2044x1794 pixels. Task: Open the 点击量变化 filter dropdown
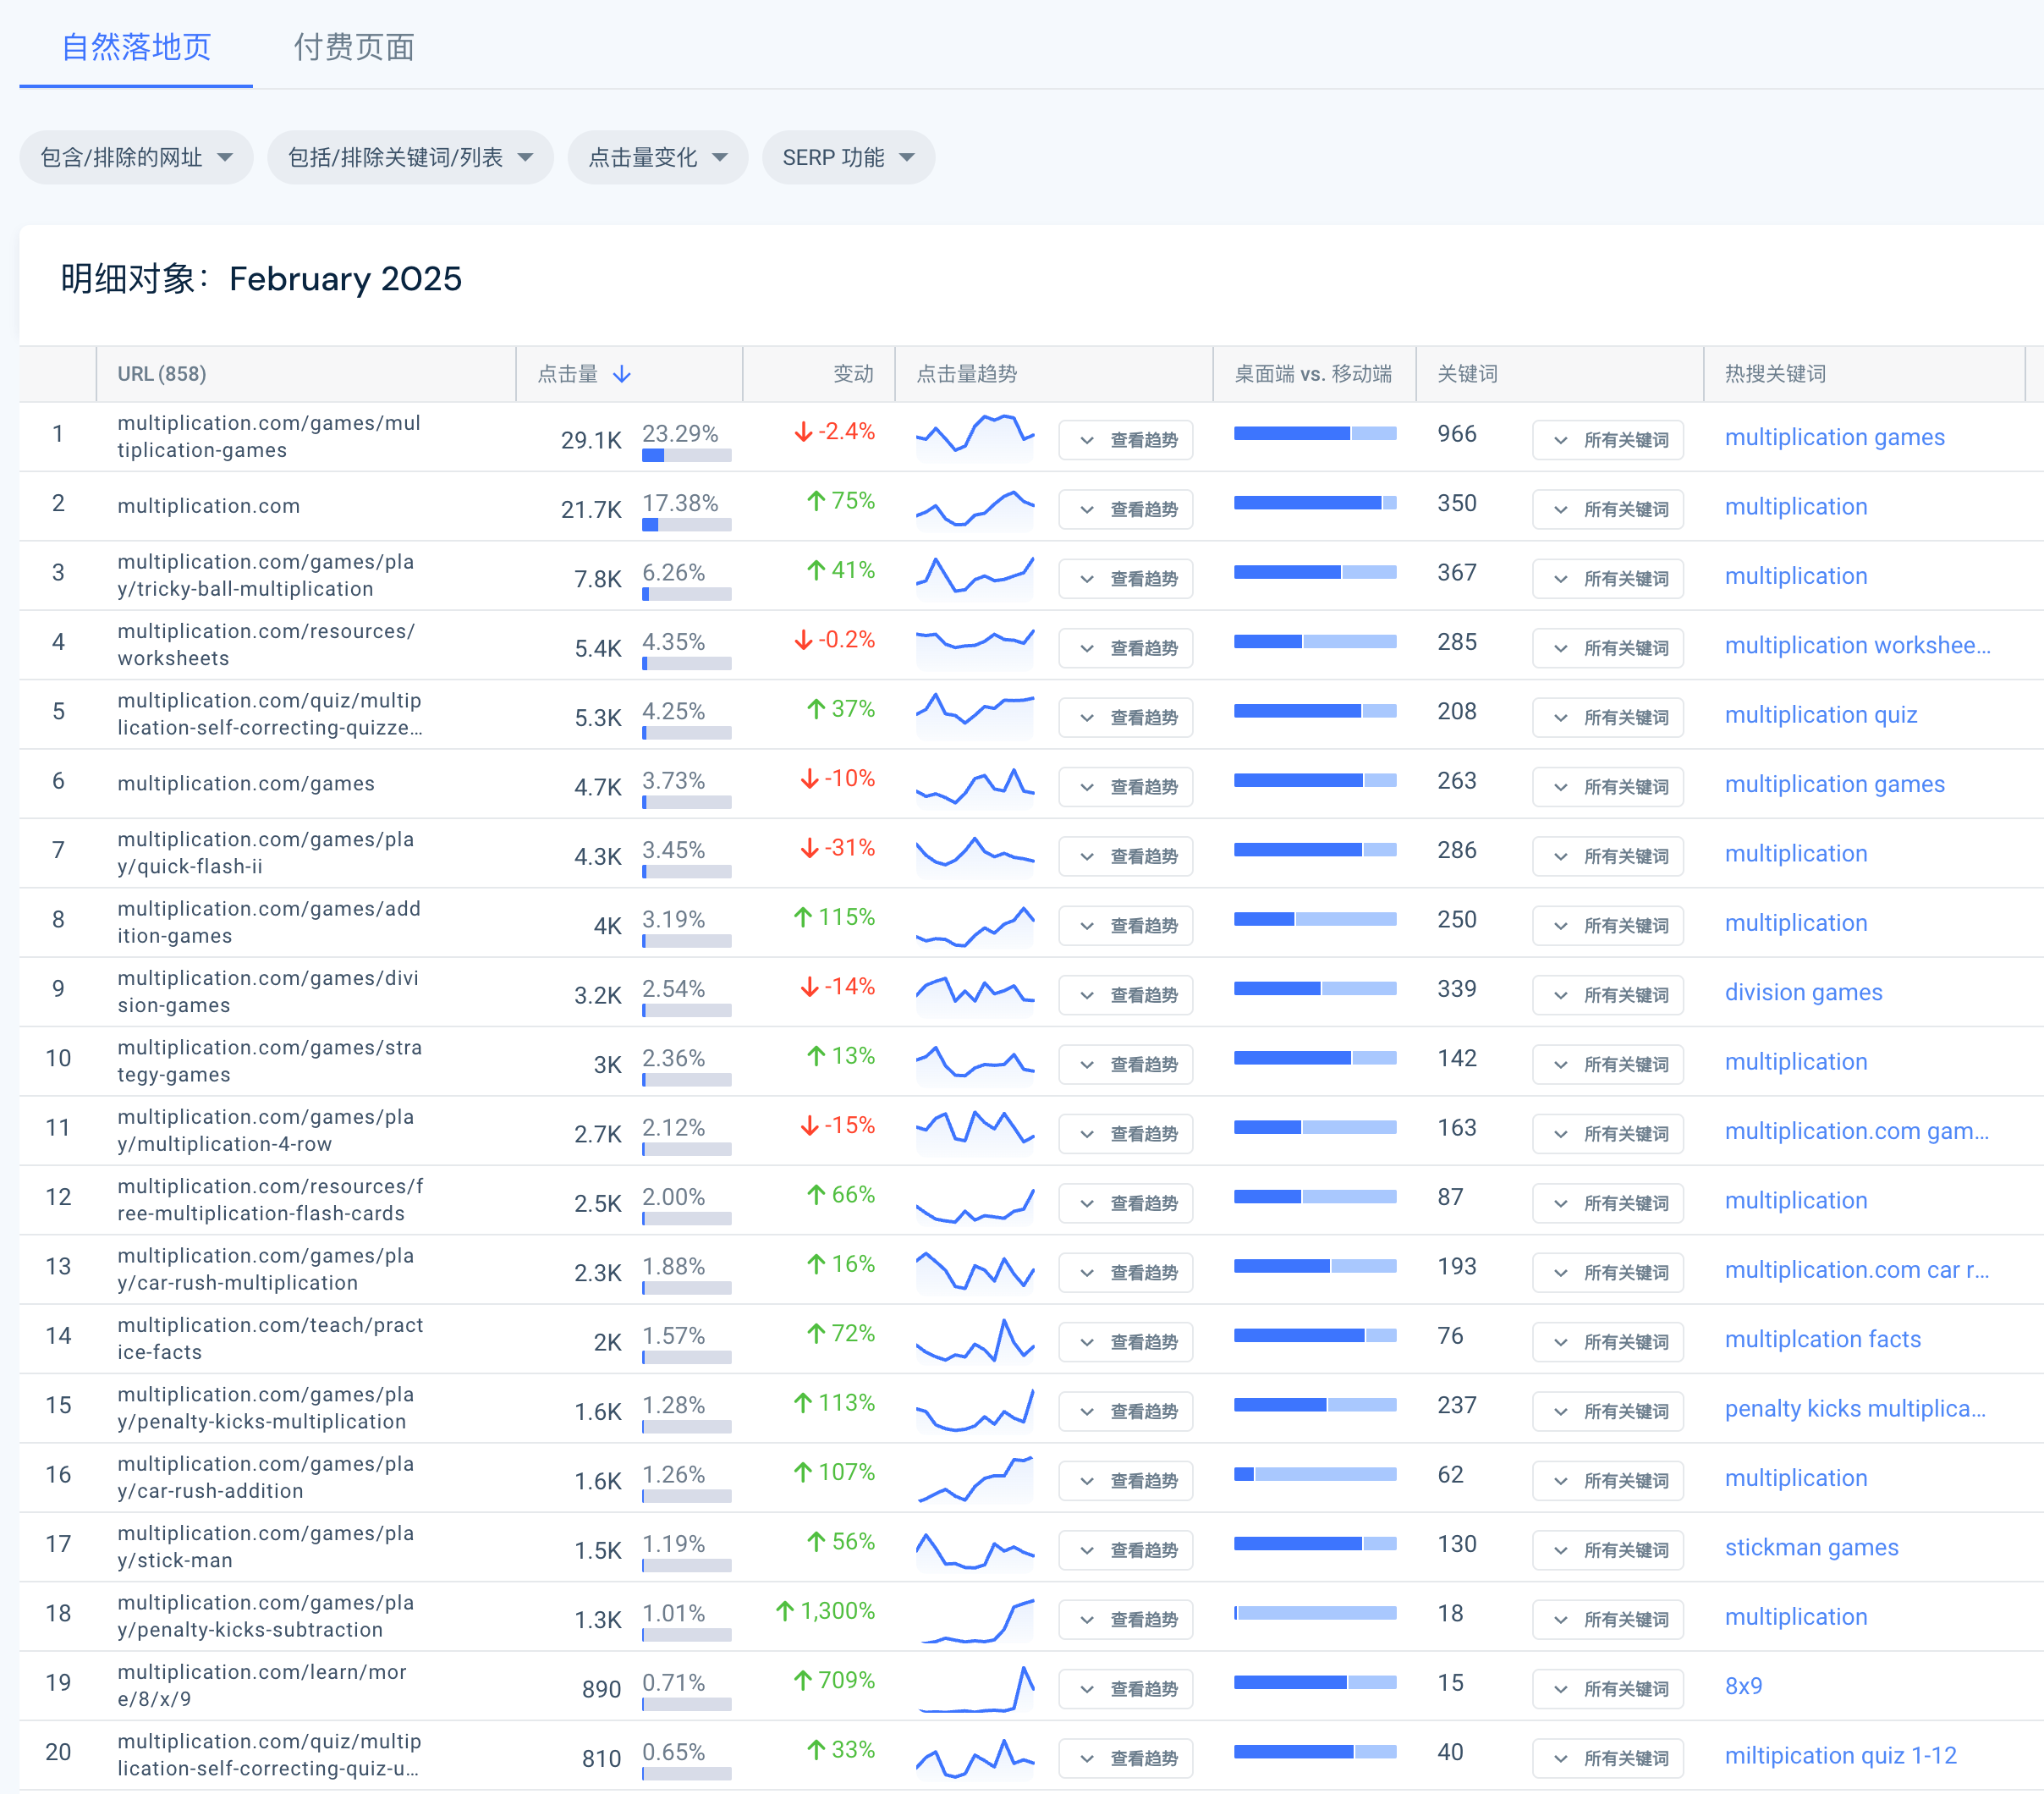(657, 158)
